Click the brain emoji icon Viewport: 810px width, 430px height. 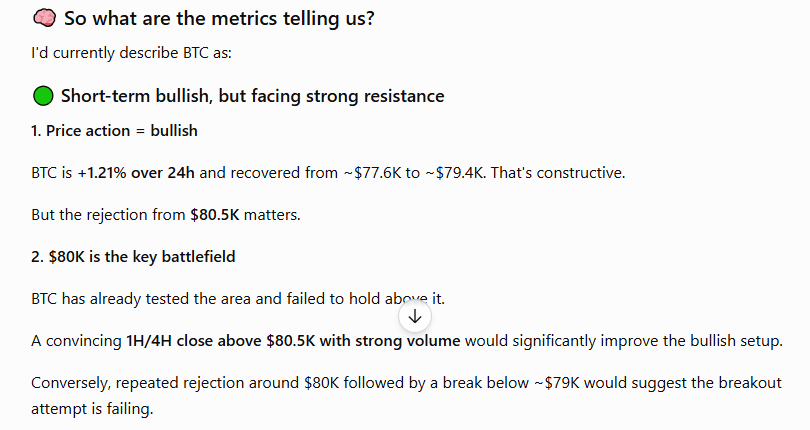(x=44, y=18)
